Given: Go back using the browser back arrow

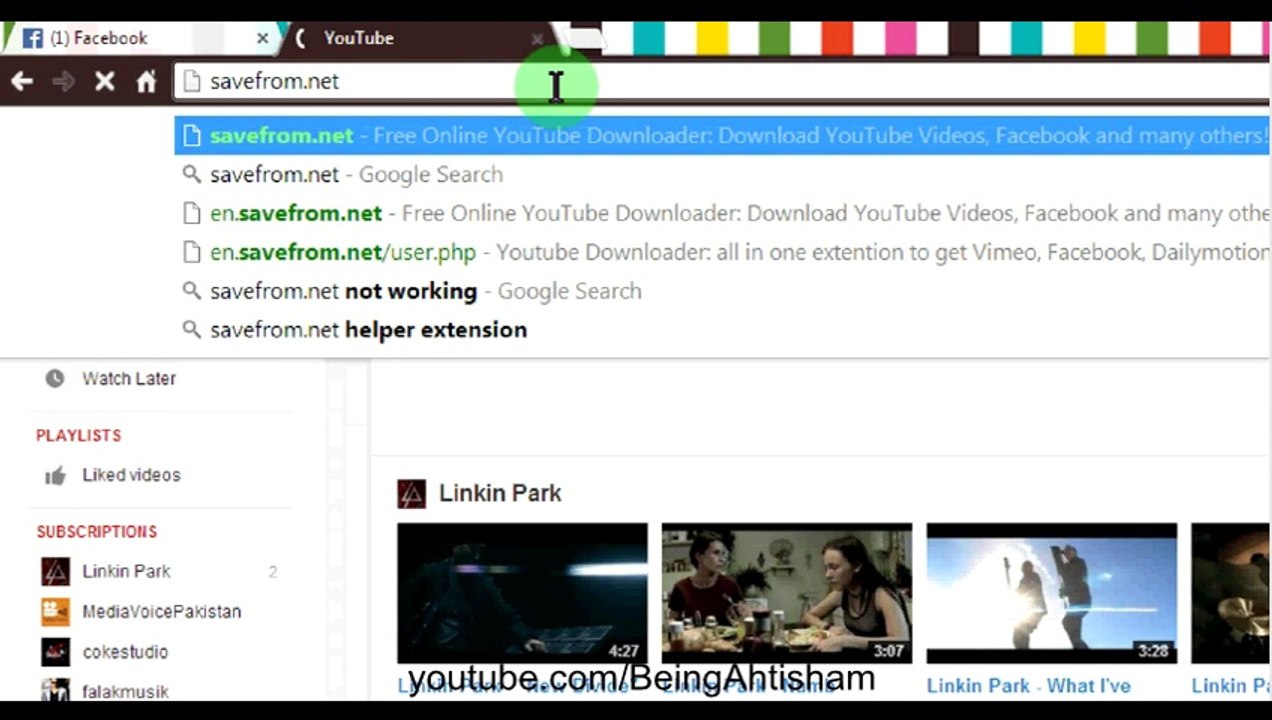Looking at the screenshot, I should [22, 82].
